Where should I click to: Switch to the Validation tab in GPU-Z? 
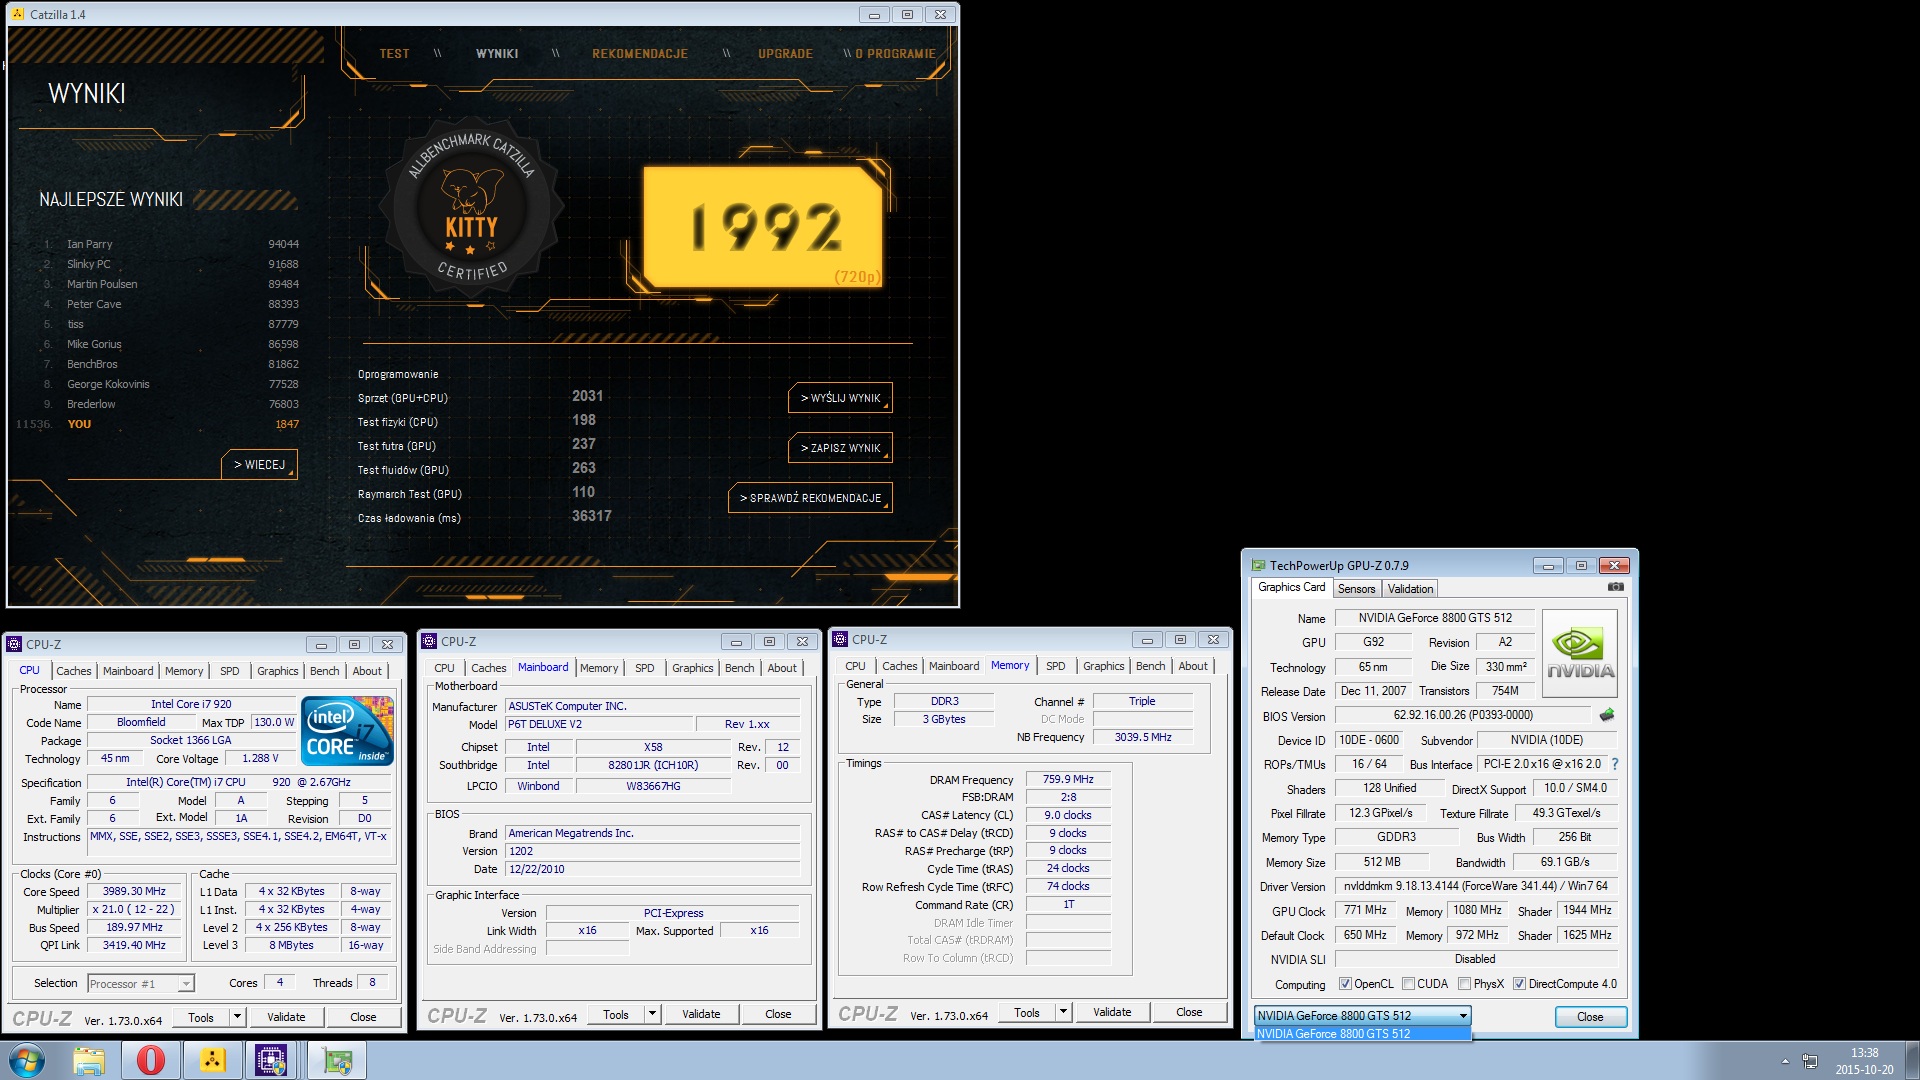(1410, 589)
